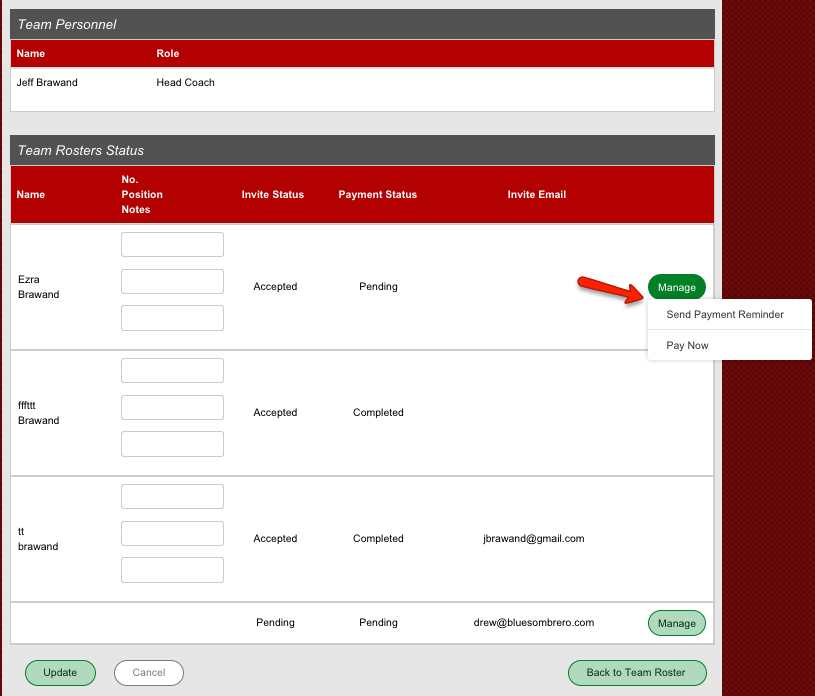This screenshot has width=815, height=696.
Task: Focus Ezra Brawand's Position input field
Action: tap(173, 281)
